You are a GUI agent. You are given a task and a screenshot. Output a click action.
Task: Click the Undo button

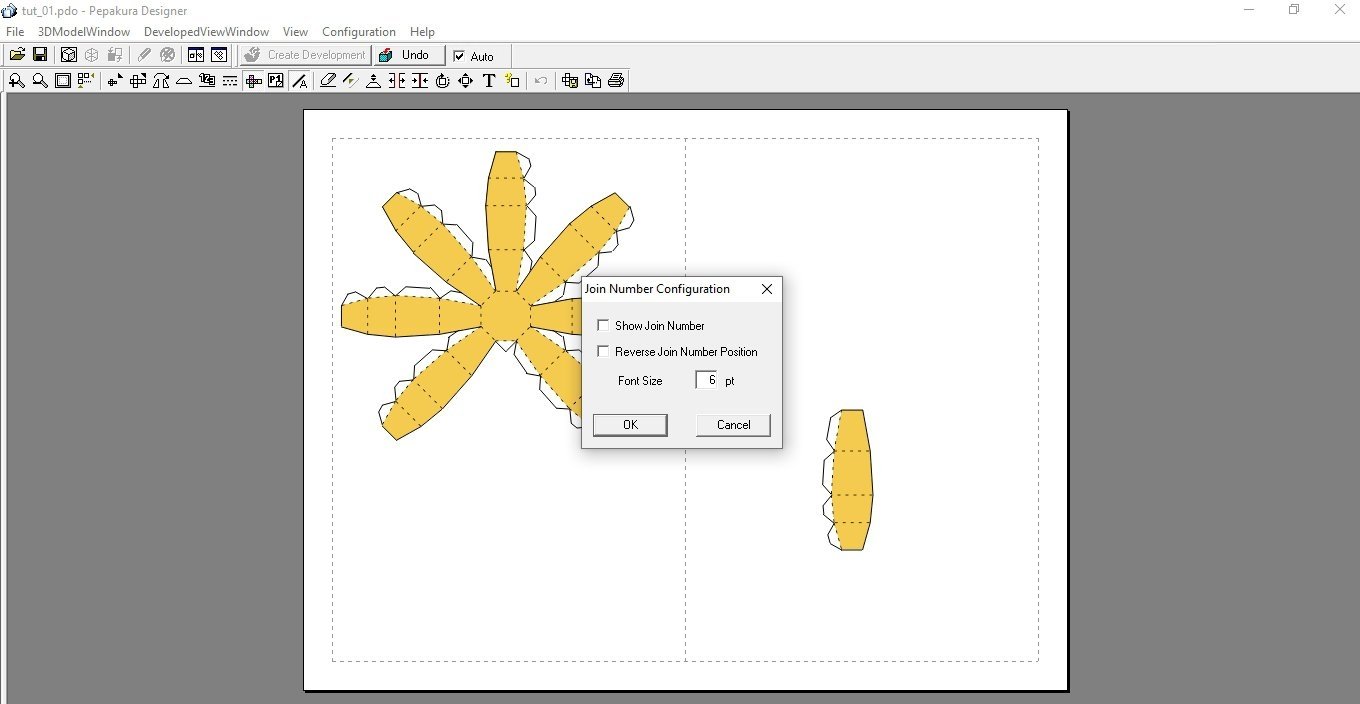coord(408,55)
